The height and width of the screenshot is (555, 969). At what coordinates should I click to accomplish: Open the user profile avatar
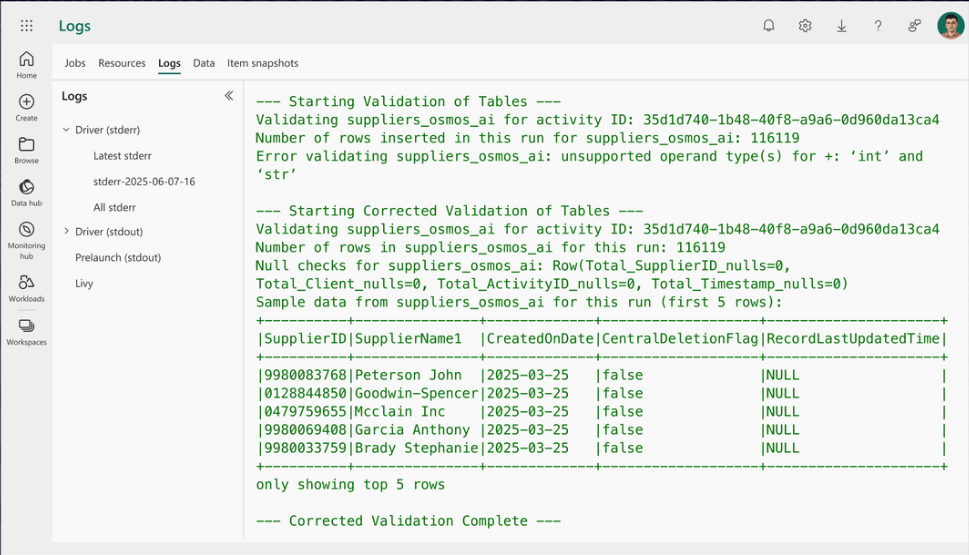[x=950, y=26]
